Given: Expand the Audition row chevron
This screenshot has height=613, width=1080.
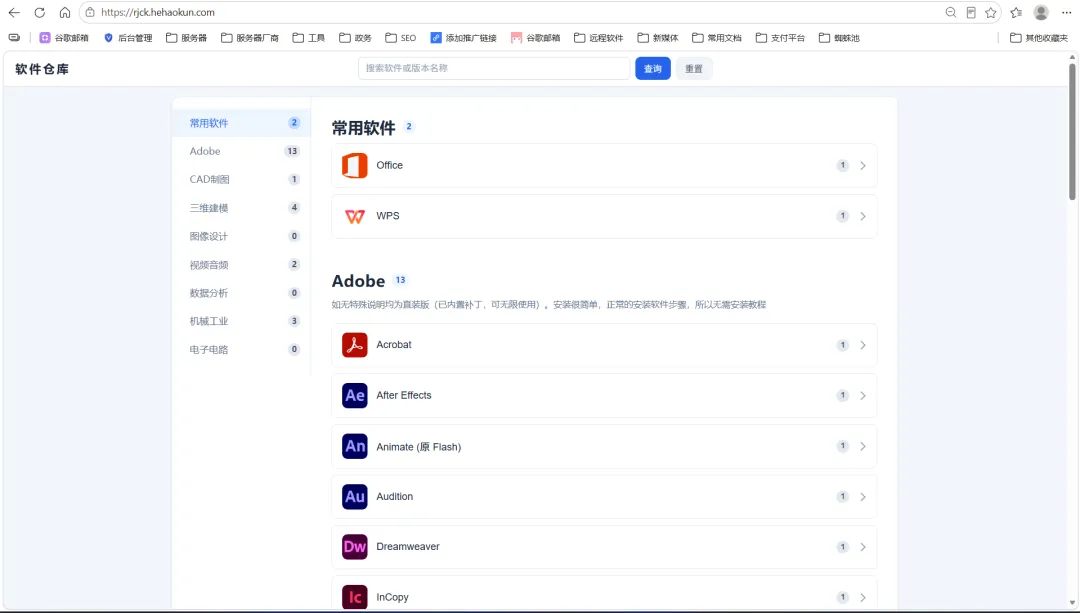Looking at the screenshot, I should coord(862,497).
